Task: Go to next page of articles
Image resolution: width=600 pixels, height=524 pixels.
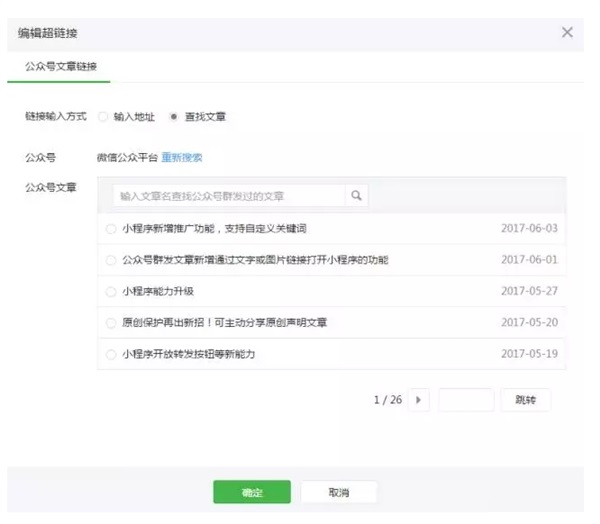Action: pos(418,400)
